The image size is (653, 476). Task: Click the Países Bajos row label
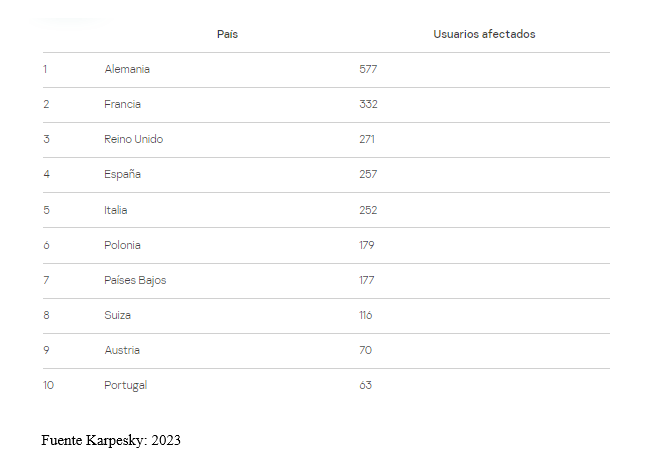click(135, 280)
